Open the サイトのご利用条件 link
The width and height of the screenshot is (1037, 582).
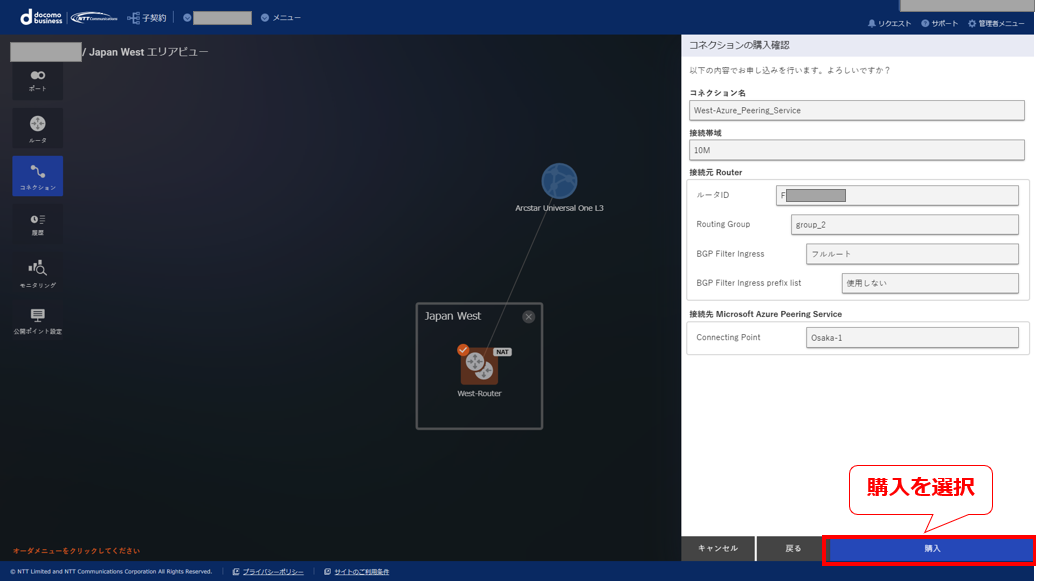(361, 572)
